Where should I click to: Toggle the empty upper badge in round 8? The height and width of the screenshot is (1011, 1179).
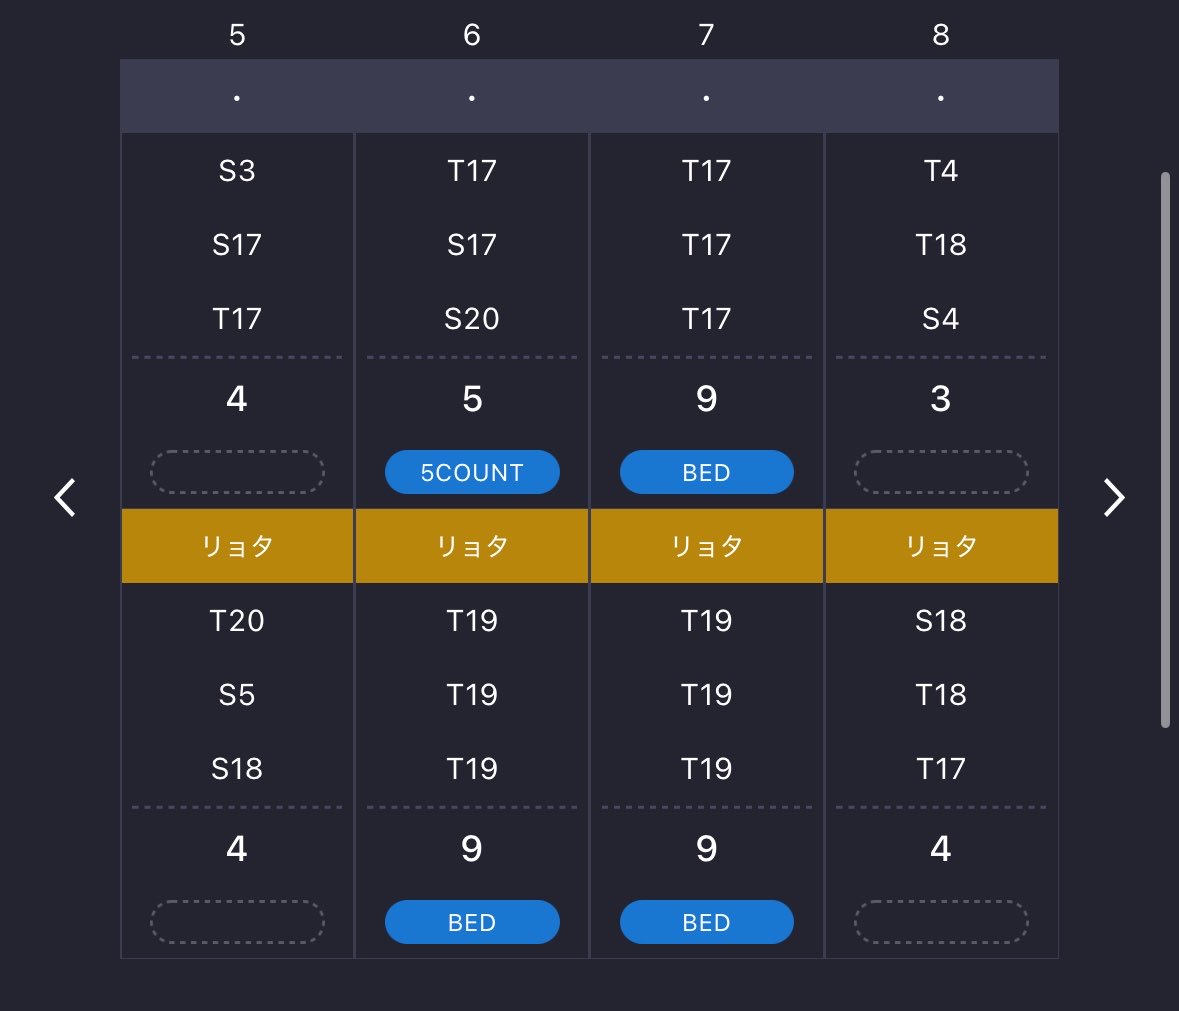(941, 472)
